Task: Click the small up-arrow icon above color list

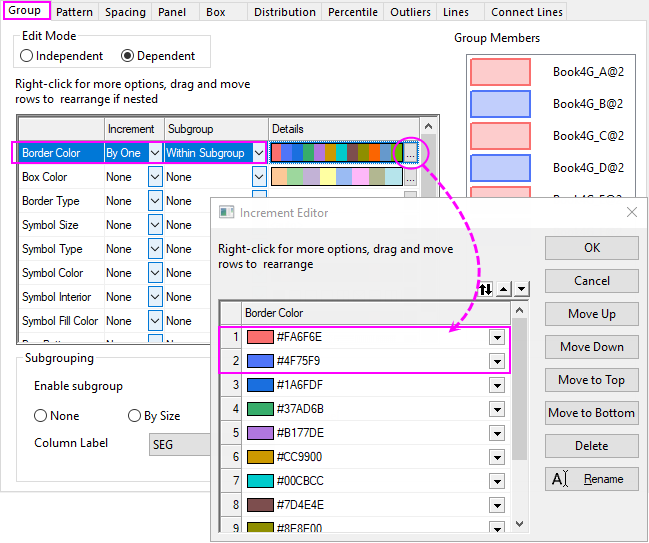Action: 504,288
